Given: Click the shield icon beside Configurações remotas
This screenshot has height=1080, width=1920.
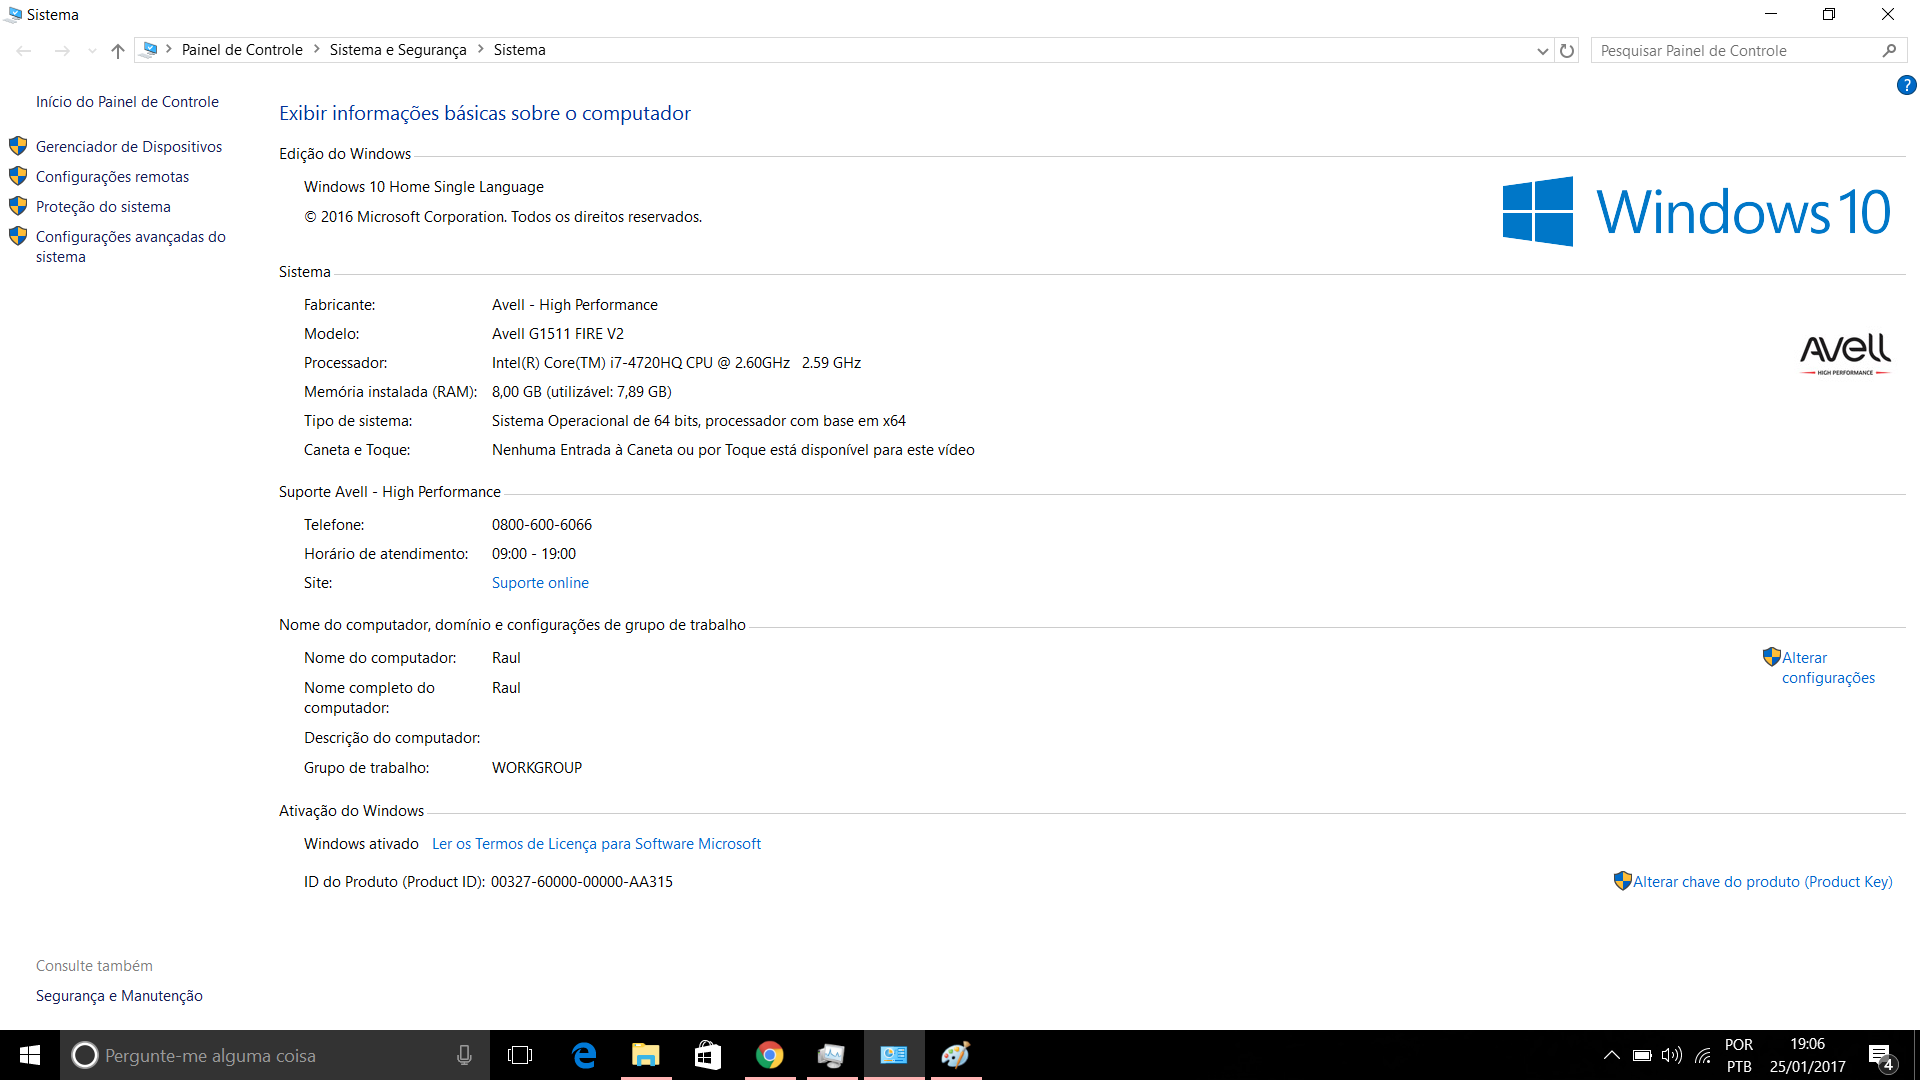Looking at the screenshot, I should pyautogui.click(x=18, y=176).
